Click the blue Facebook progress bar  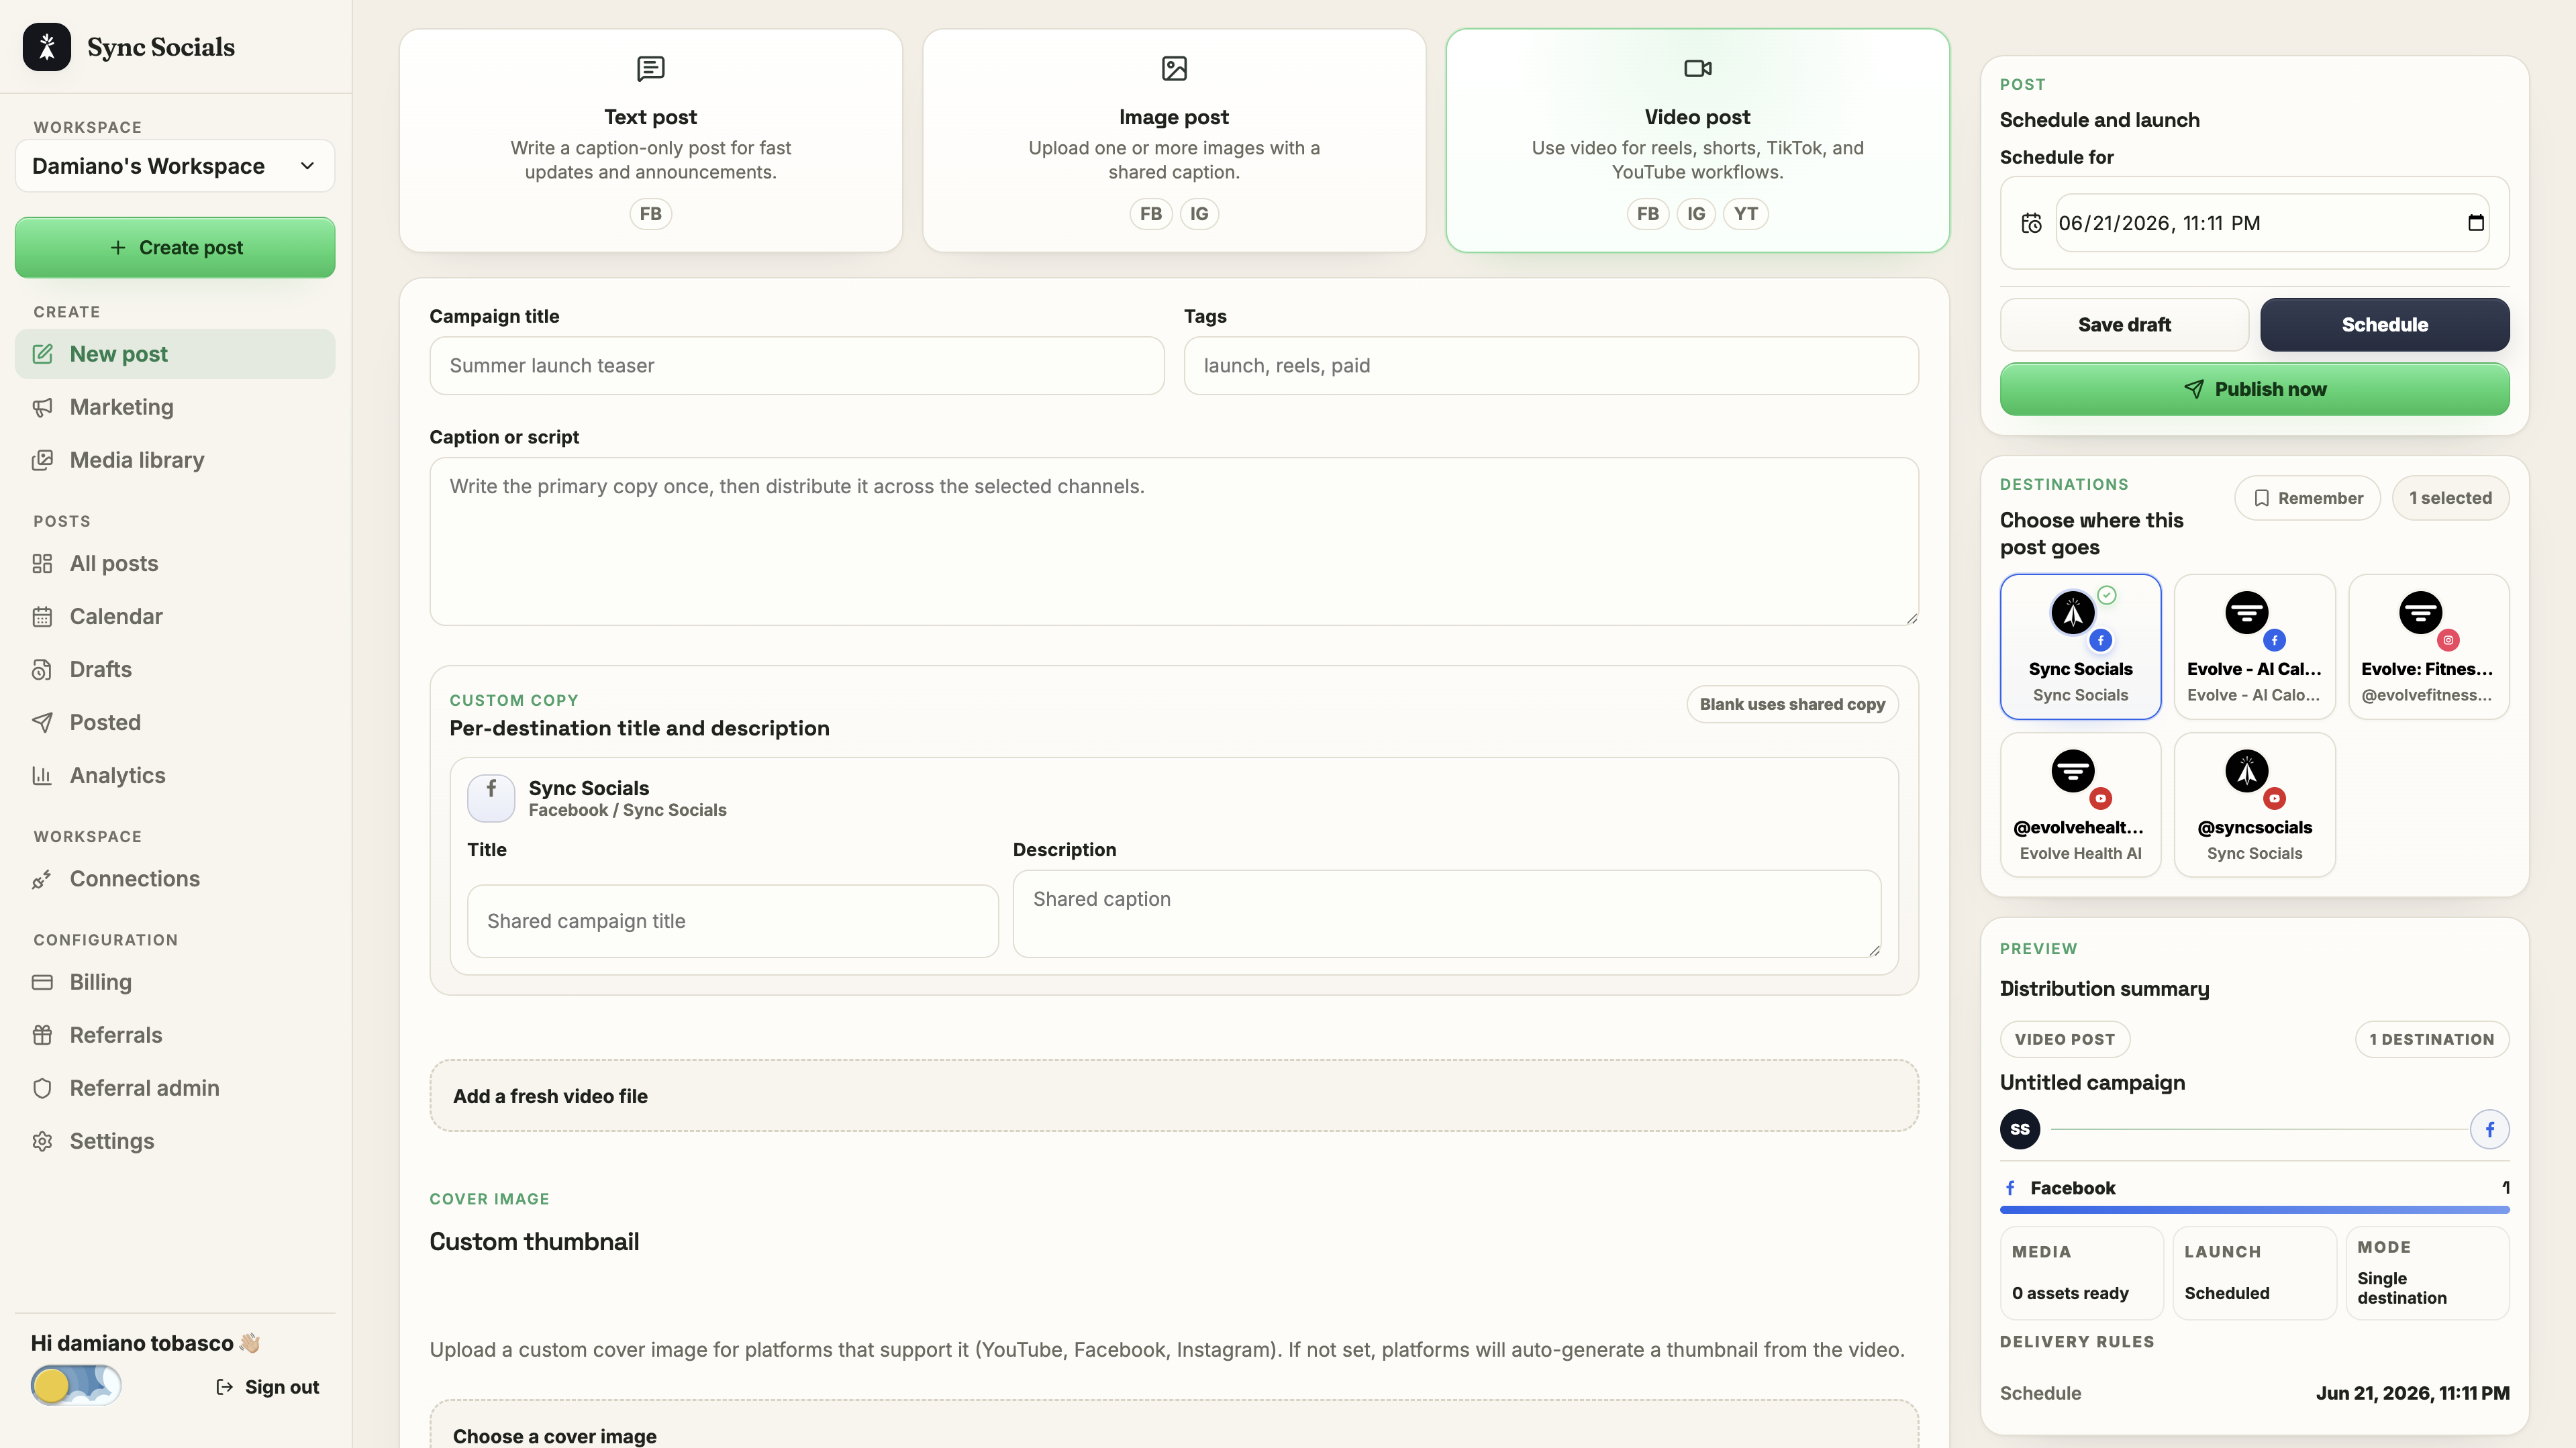coord(2254,1210)
